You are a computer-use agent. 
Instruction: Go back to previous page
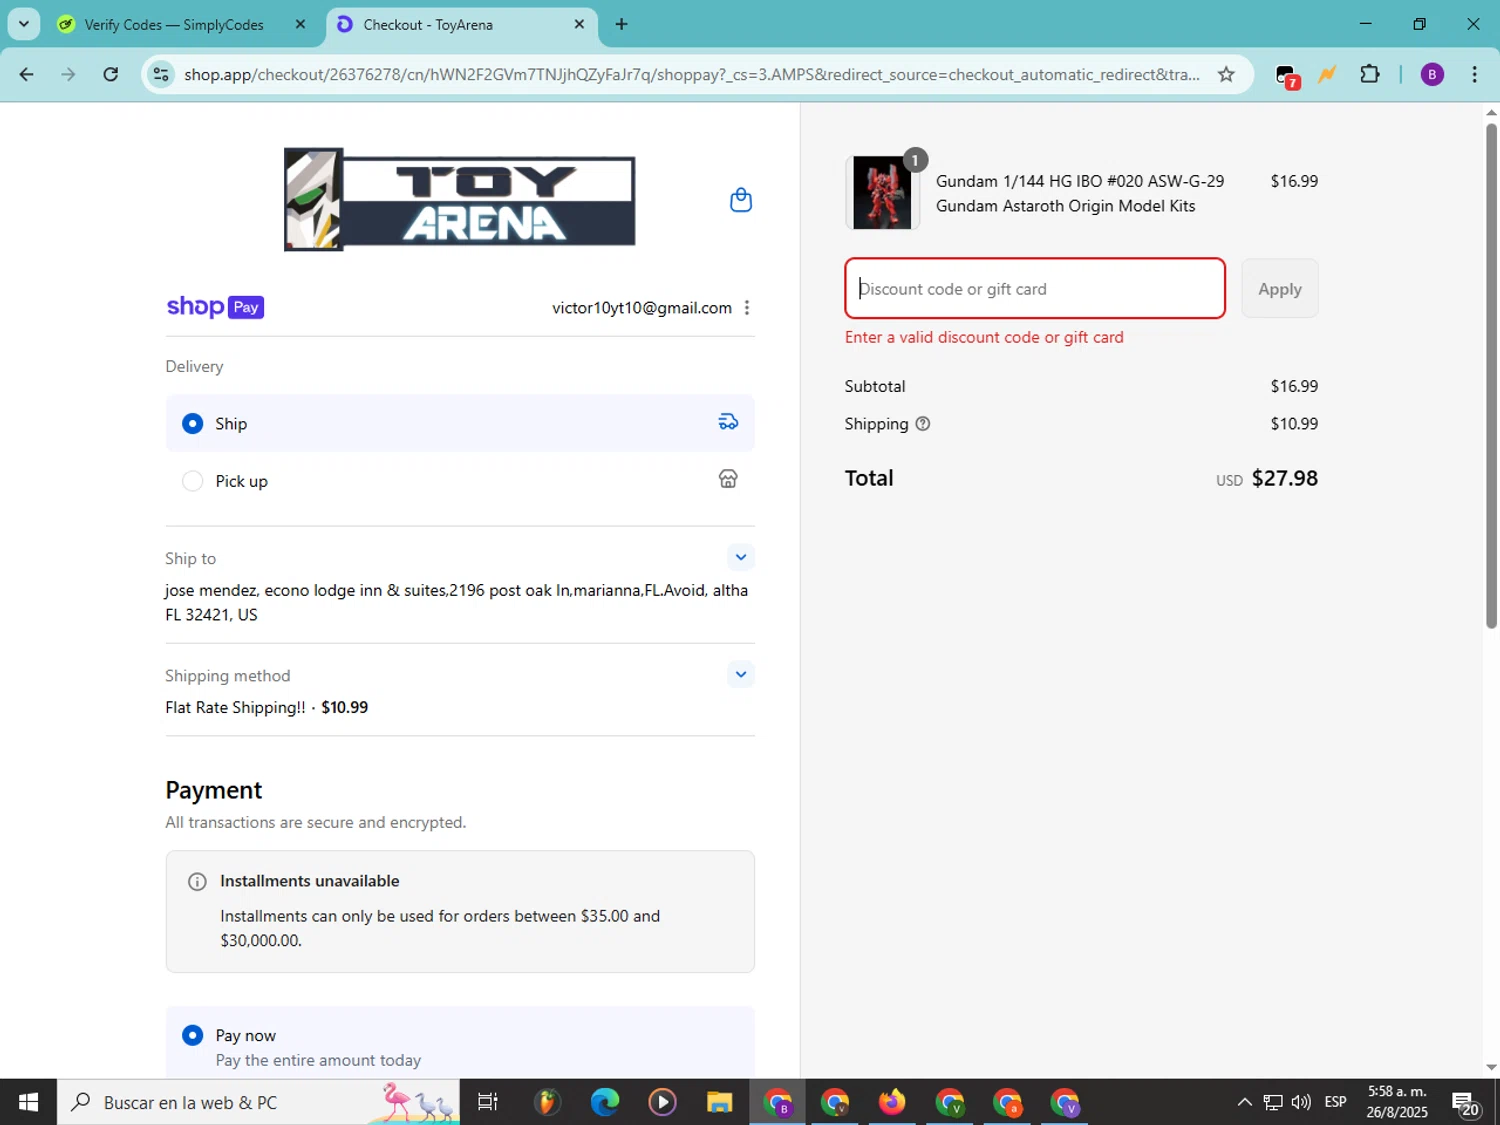pyautogui.click(x=27, y=74)
